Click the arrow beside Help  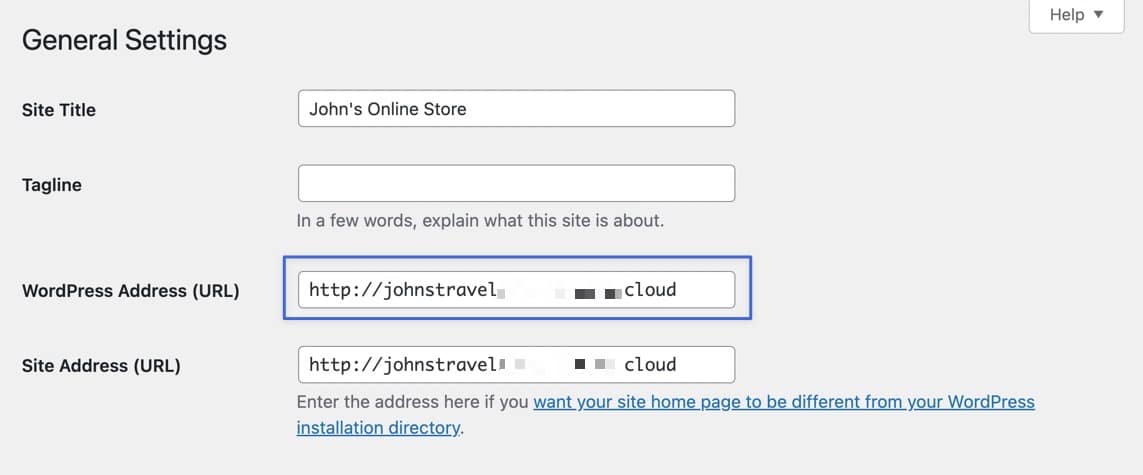click(1098, 15)
